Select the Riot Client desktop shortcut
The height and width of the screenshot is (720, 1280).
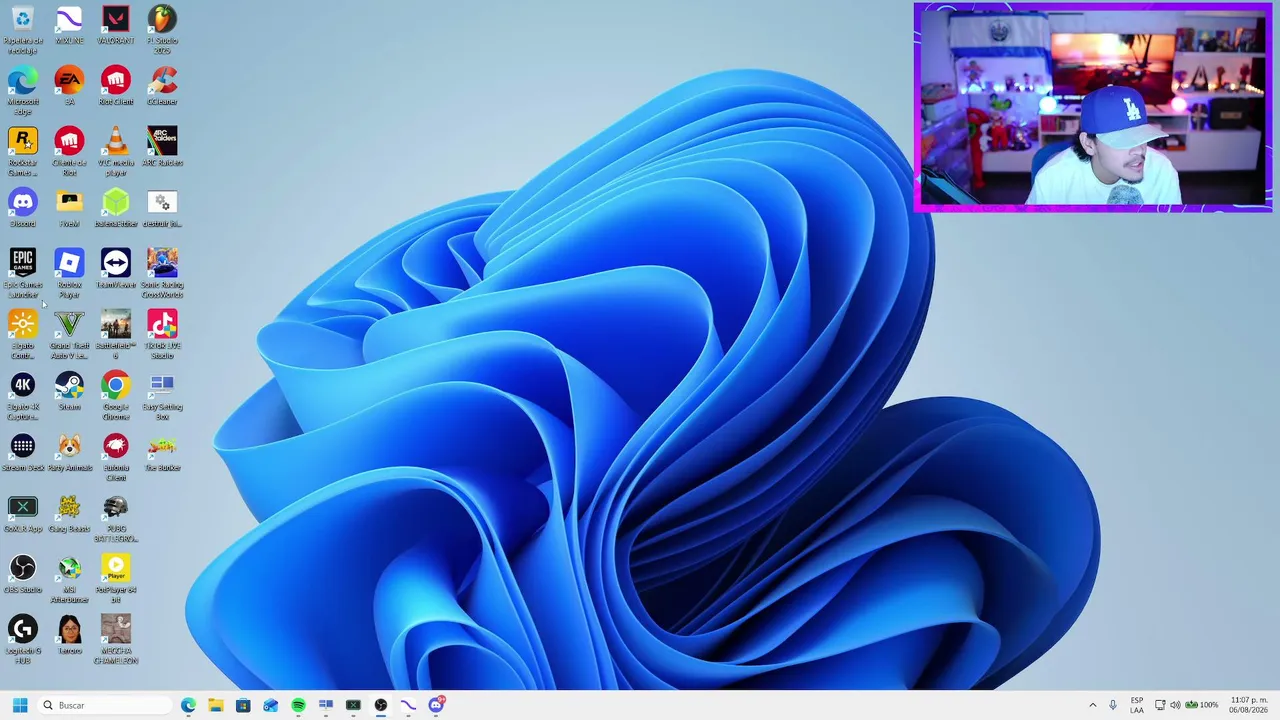tap(116, 86)
